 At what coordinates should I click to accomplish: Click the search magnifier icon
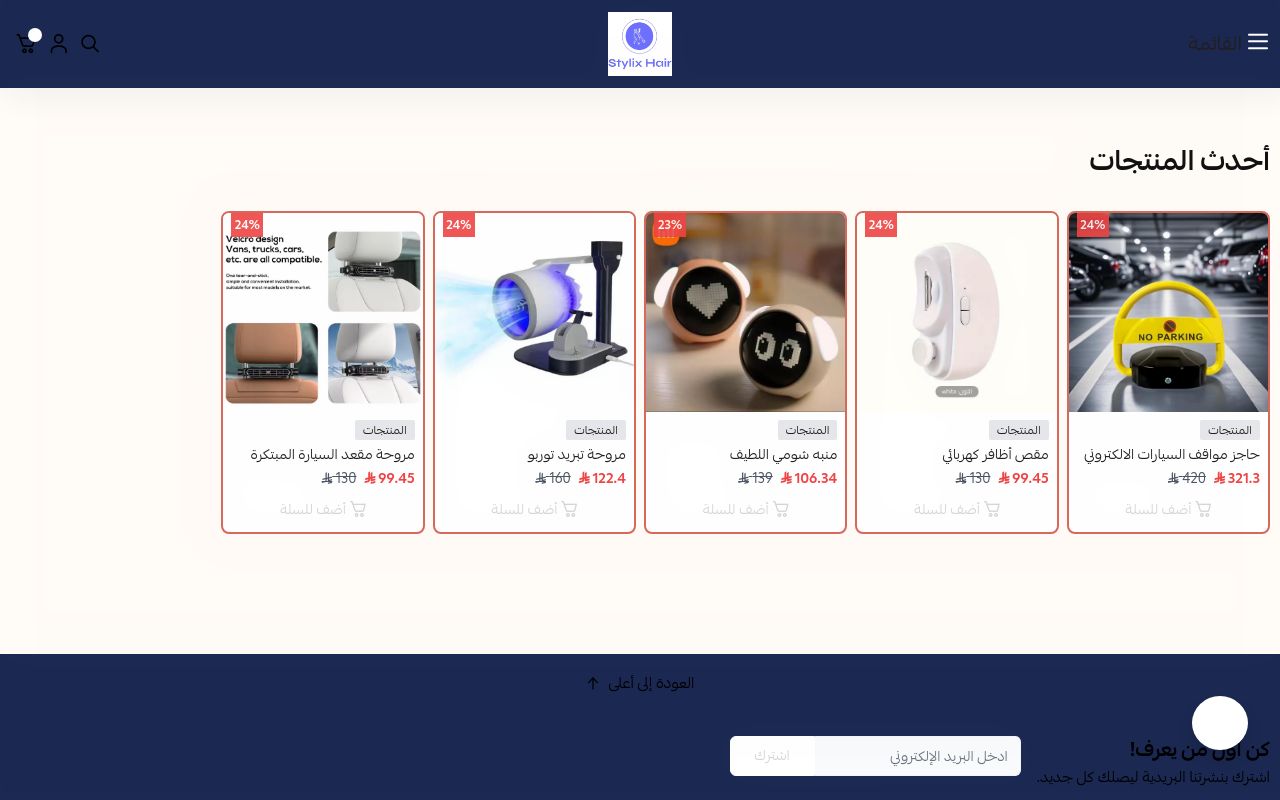90,44
